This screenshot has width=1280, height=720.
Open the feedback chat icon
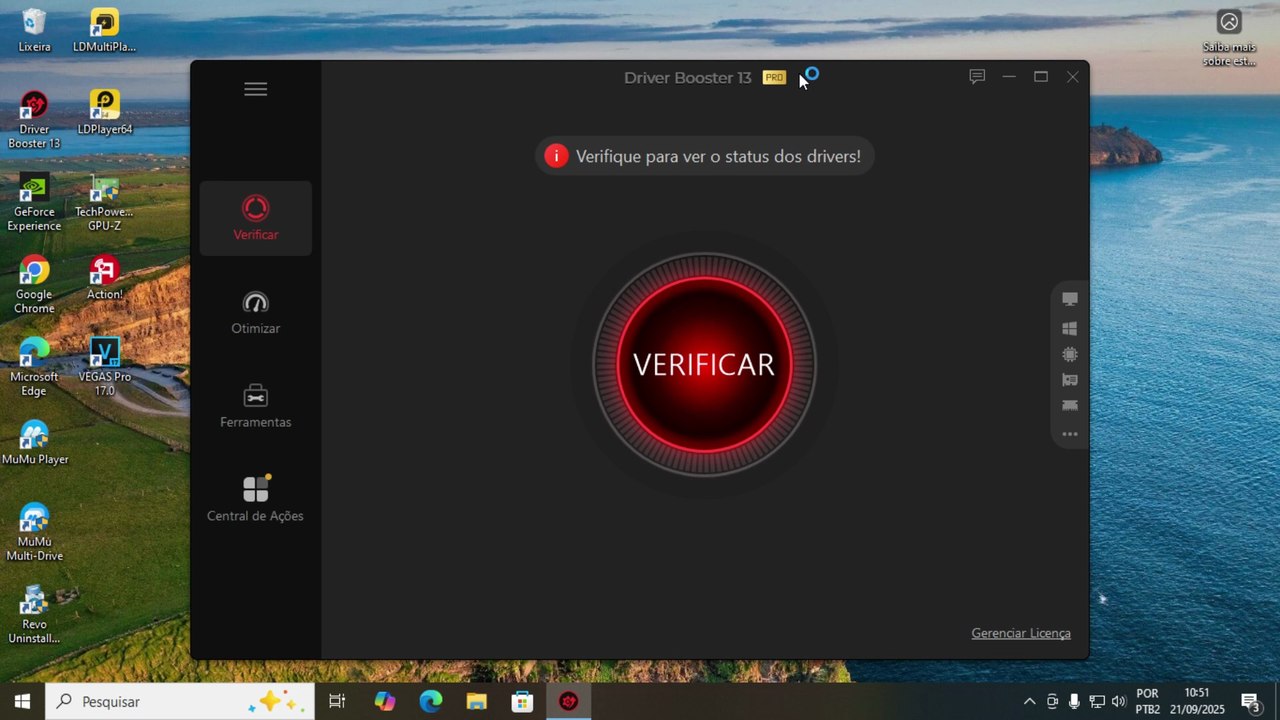coord(977,77)
